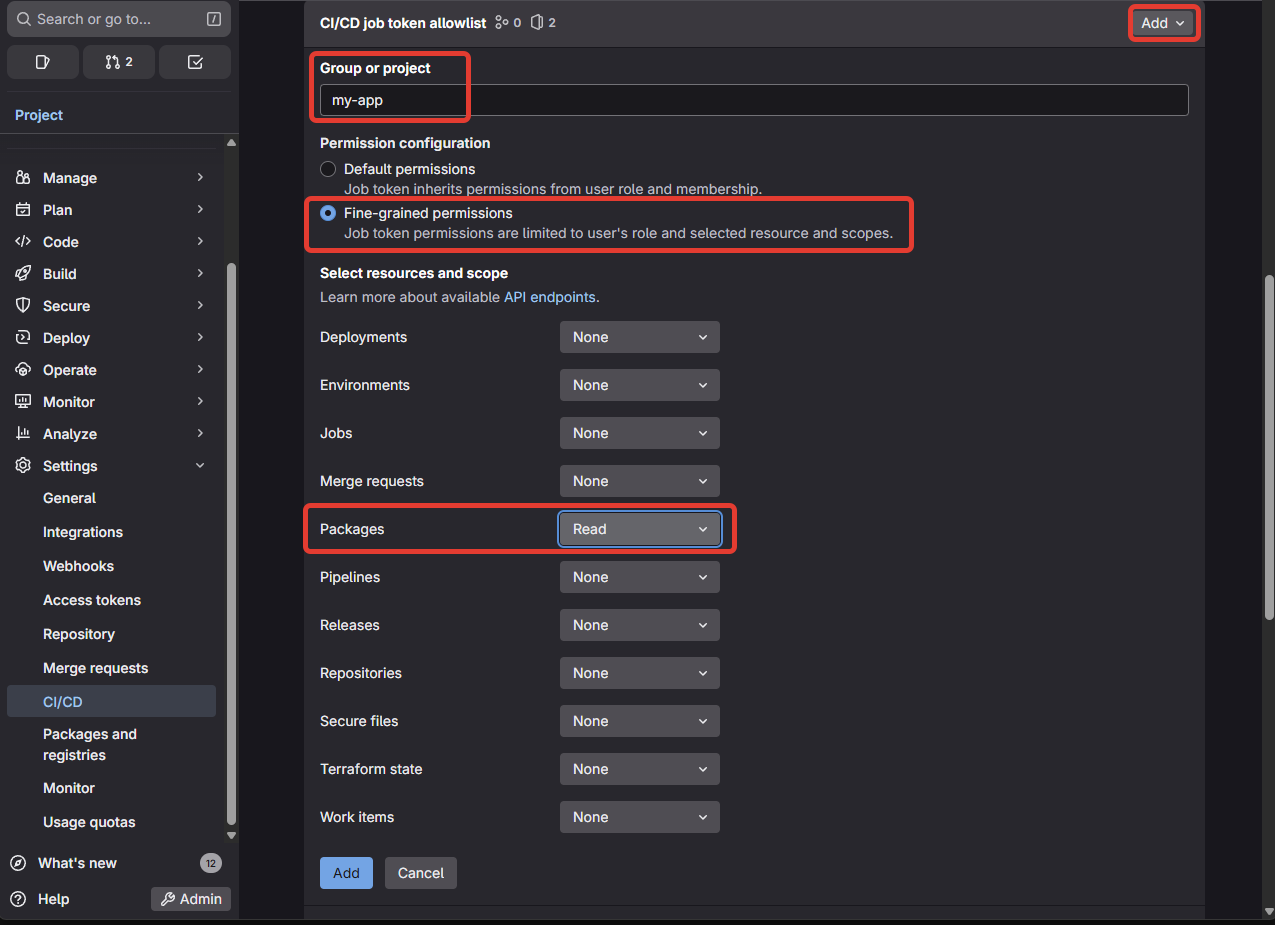1275x925 pixels.
Task: Open the to-do list checkmark icon
Action: [x=195, y=62]
